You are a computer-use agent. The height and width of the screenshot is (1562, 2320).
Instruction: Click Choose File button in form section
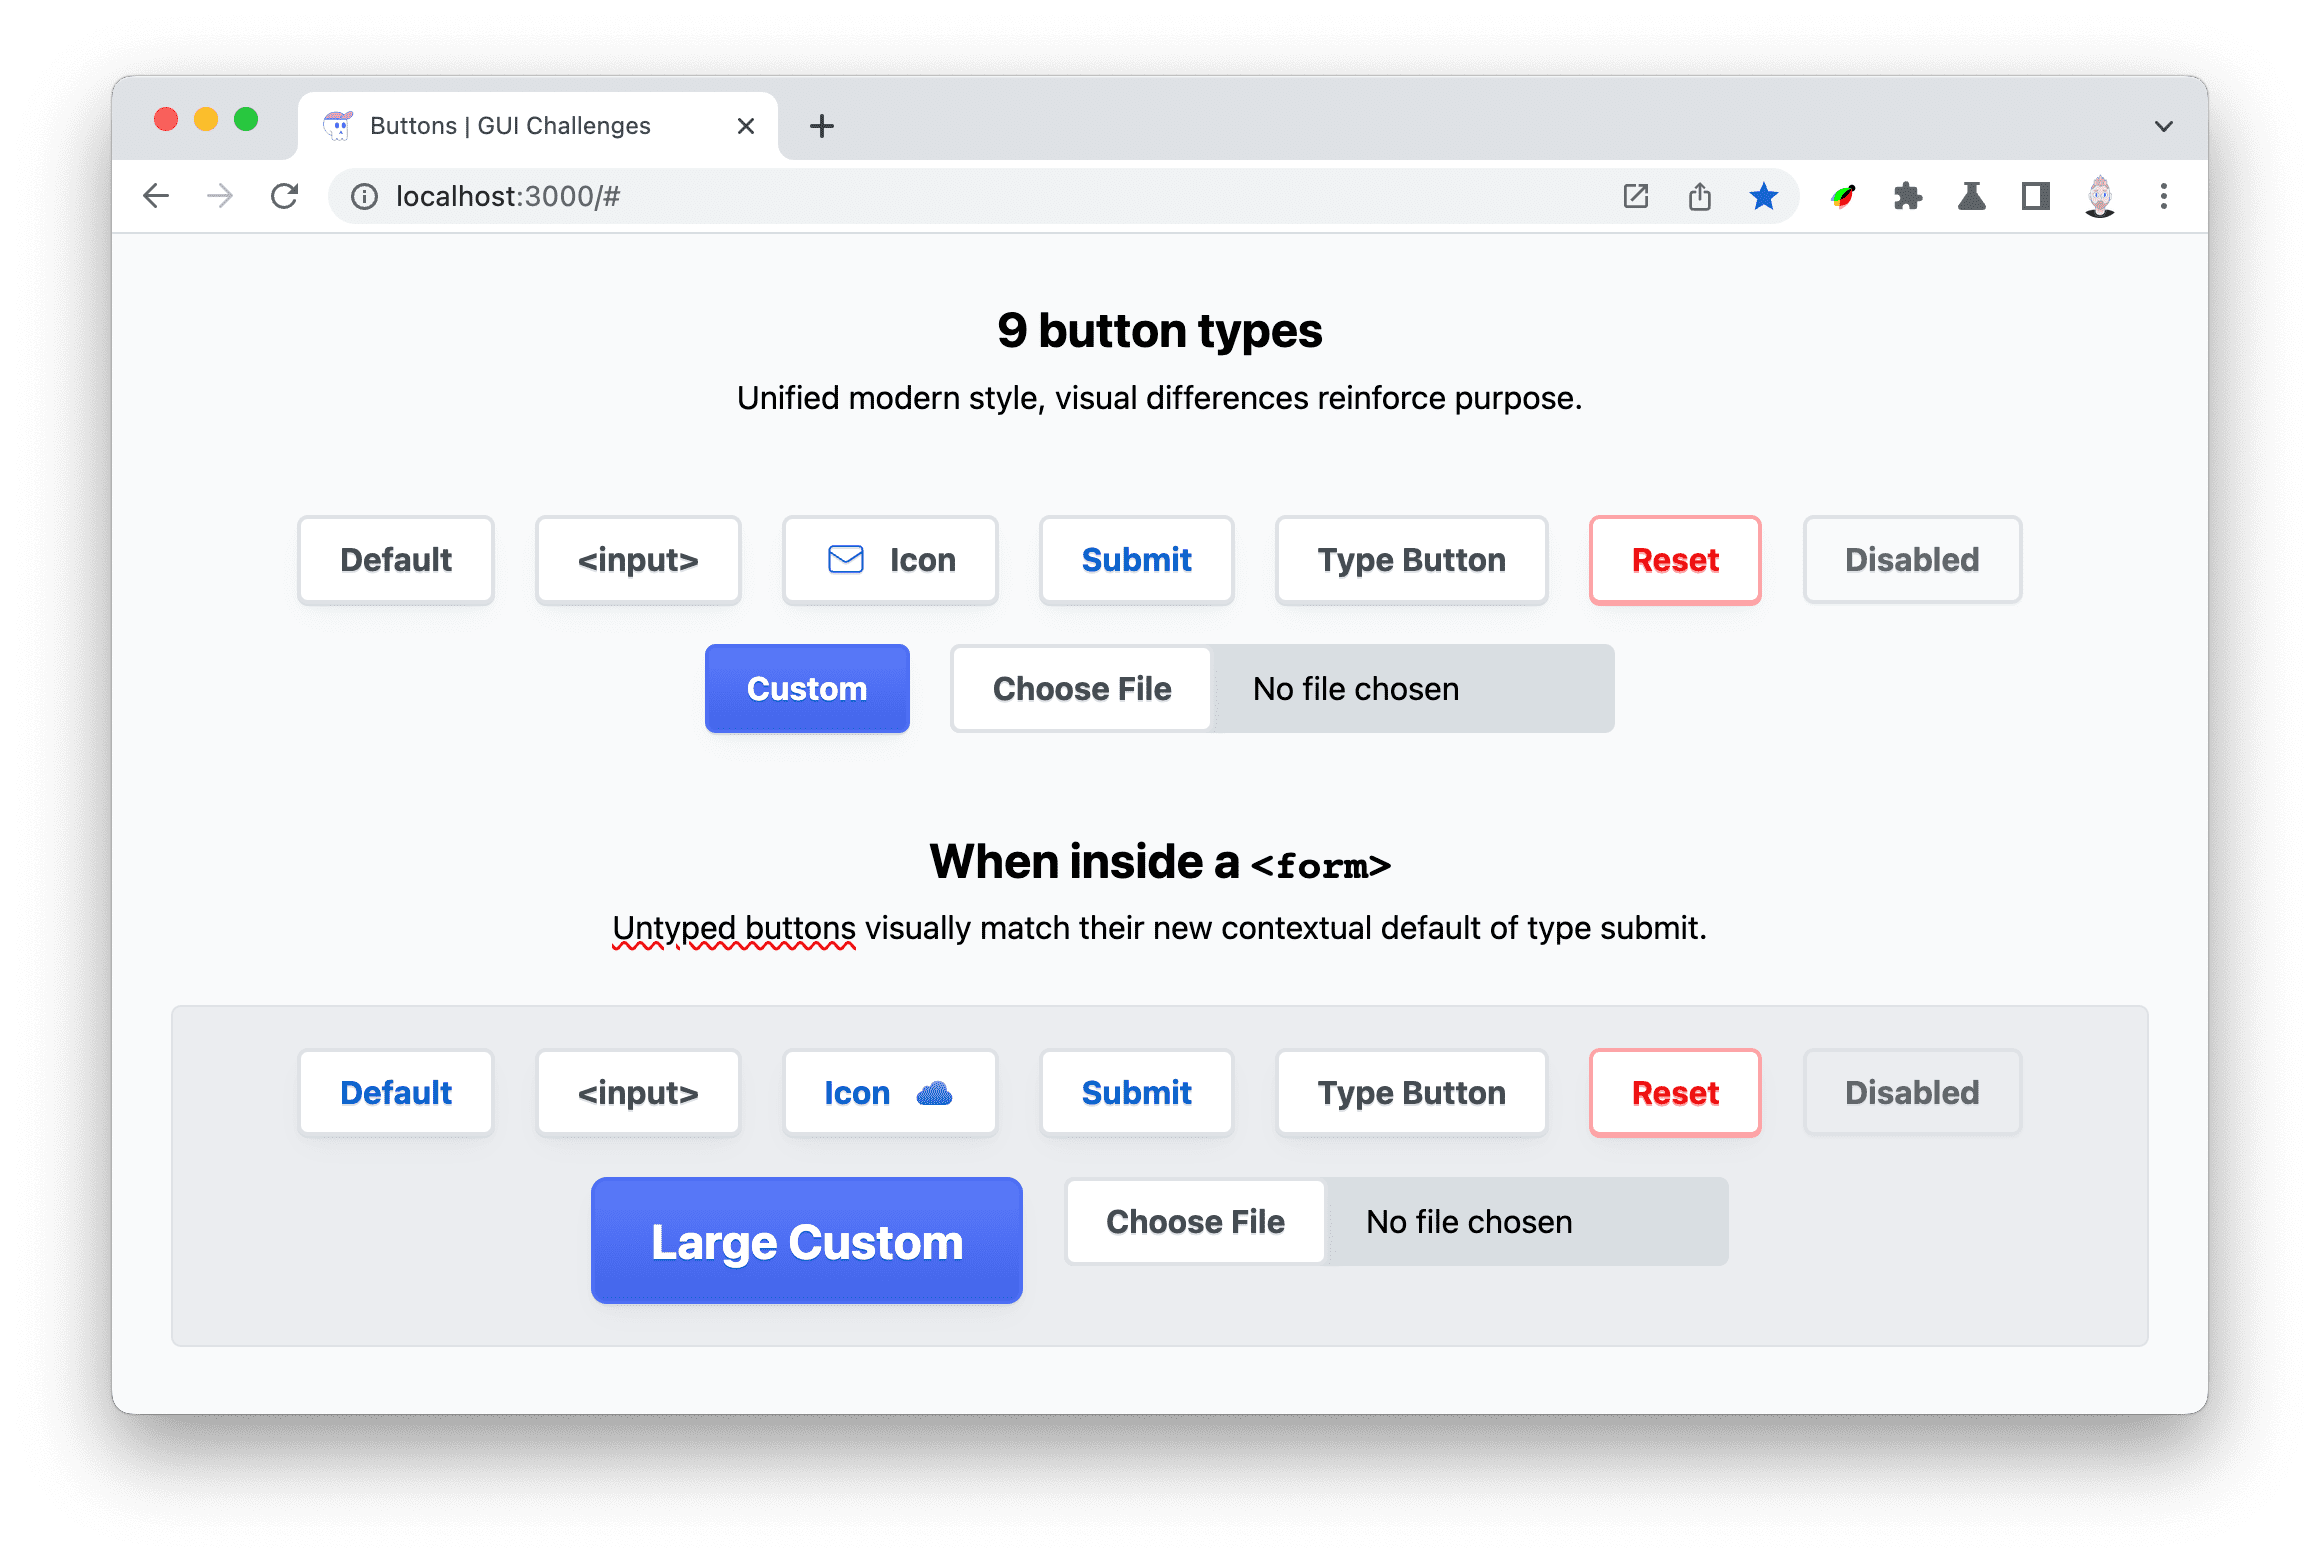pyautogui.click(x=1194, y=1220)
